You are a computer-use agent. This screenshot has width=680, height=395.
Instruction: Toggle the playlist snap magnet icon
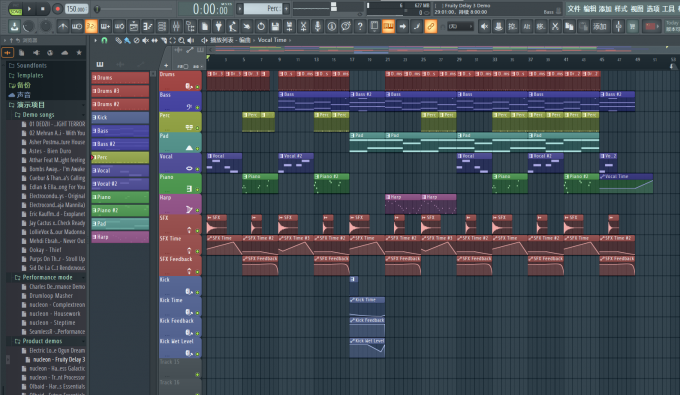tap(104, 40)
